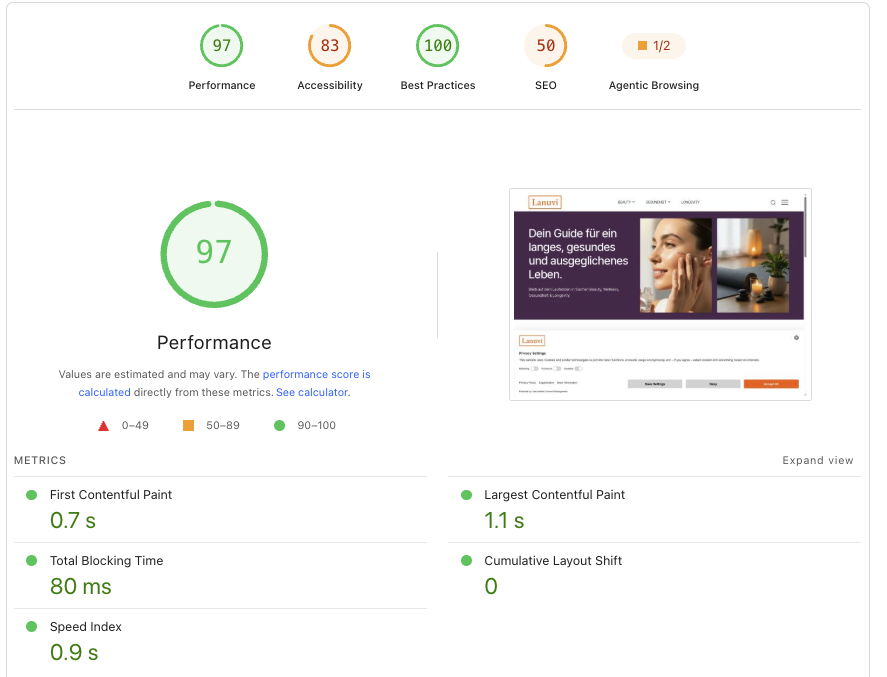Click the green dot beside Cumulative Layout Shift
This screenshot has height=677, width=887.
click(467, 560)
